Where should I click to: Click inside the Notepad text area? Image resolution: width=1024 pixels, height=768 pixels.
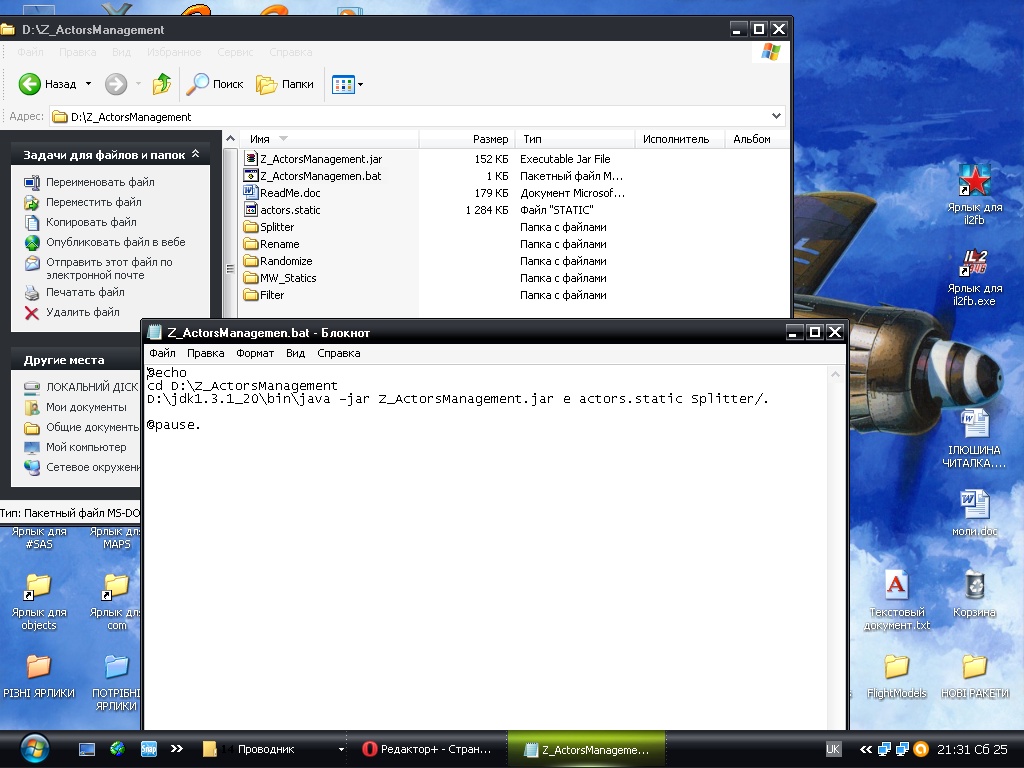point(480,550)
